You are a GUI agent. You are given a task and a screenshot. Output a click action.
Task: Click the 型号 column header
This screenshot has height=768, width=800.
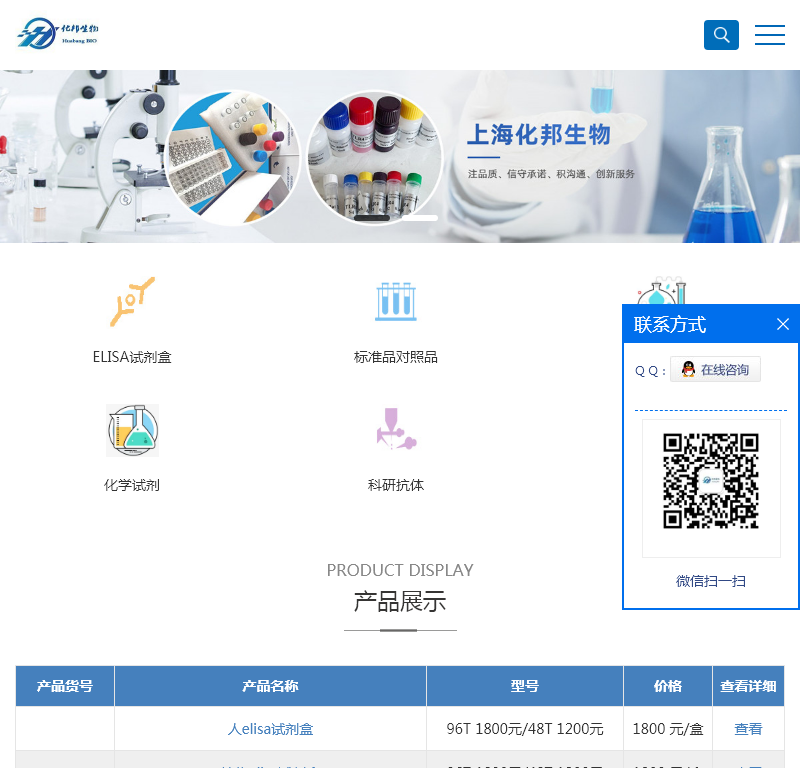[x=525, y=686]
